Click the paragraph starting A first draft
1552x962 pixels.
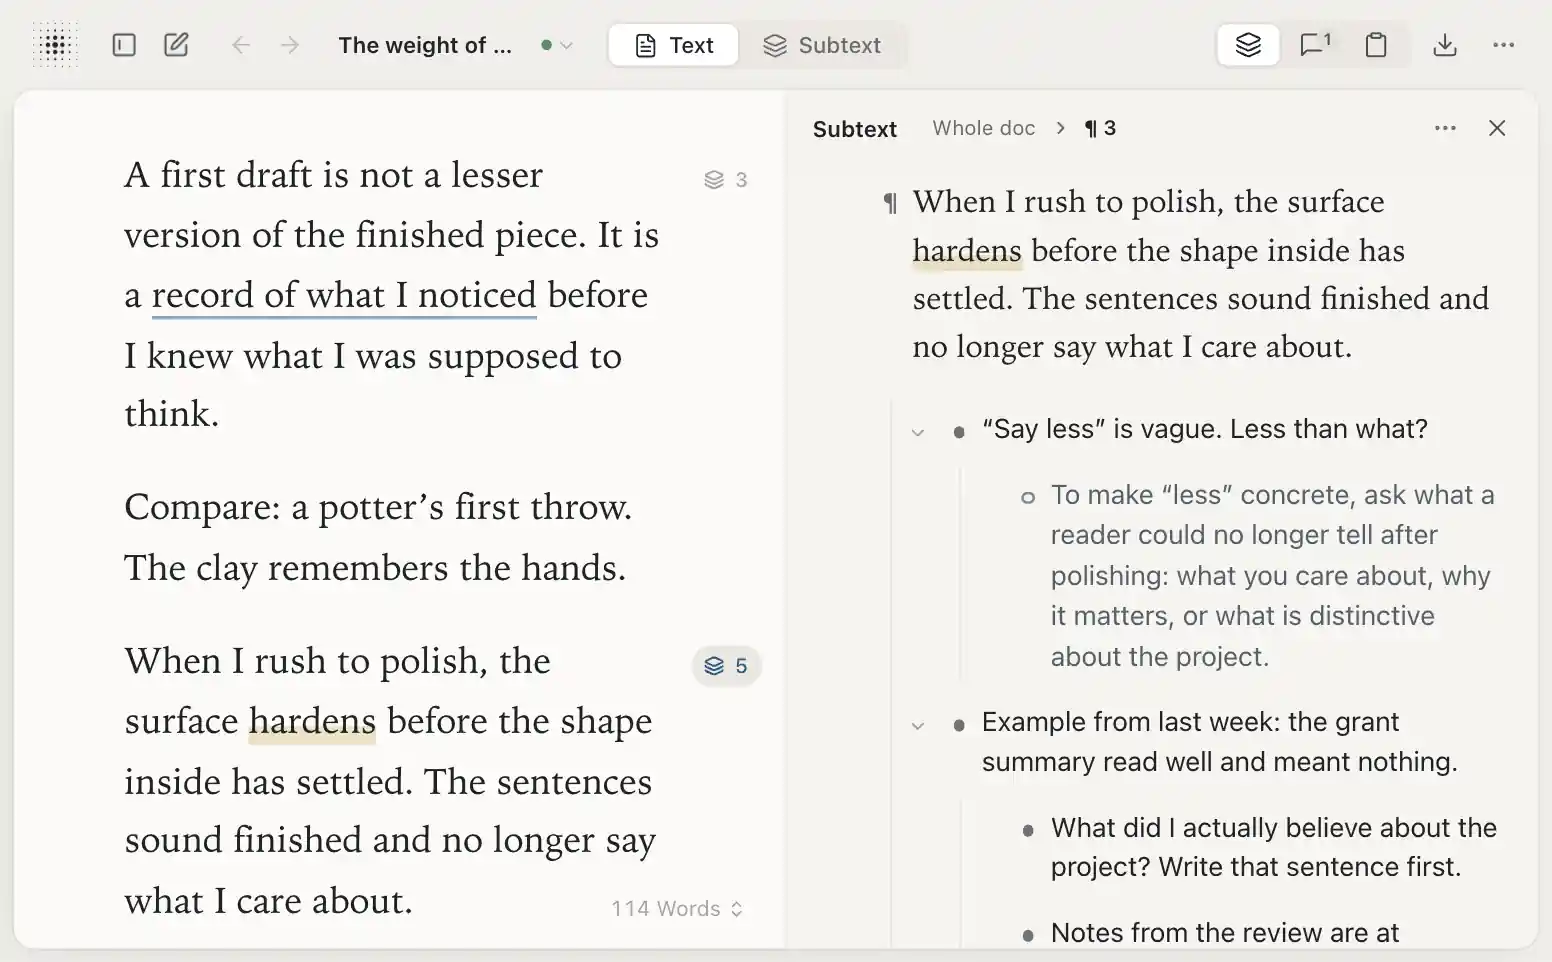[x=391, y=294]
